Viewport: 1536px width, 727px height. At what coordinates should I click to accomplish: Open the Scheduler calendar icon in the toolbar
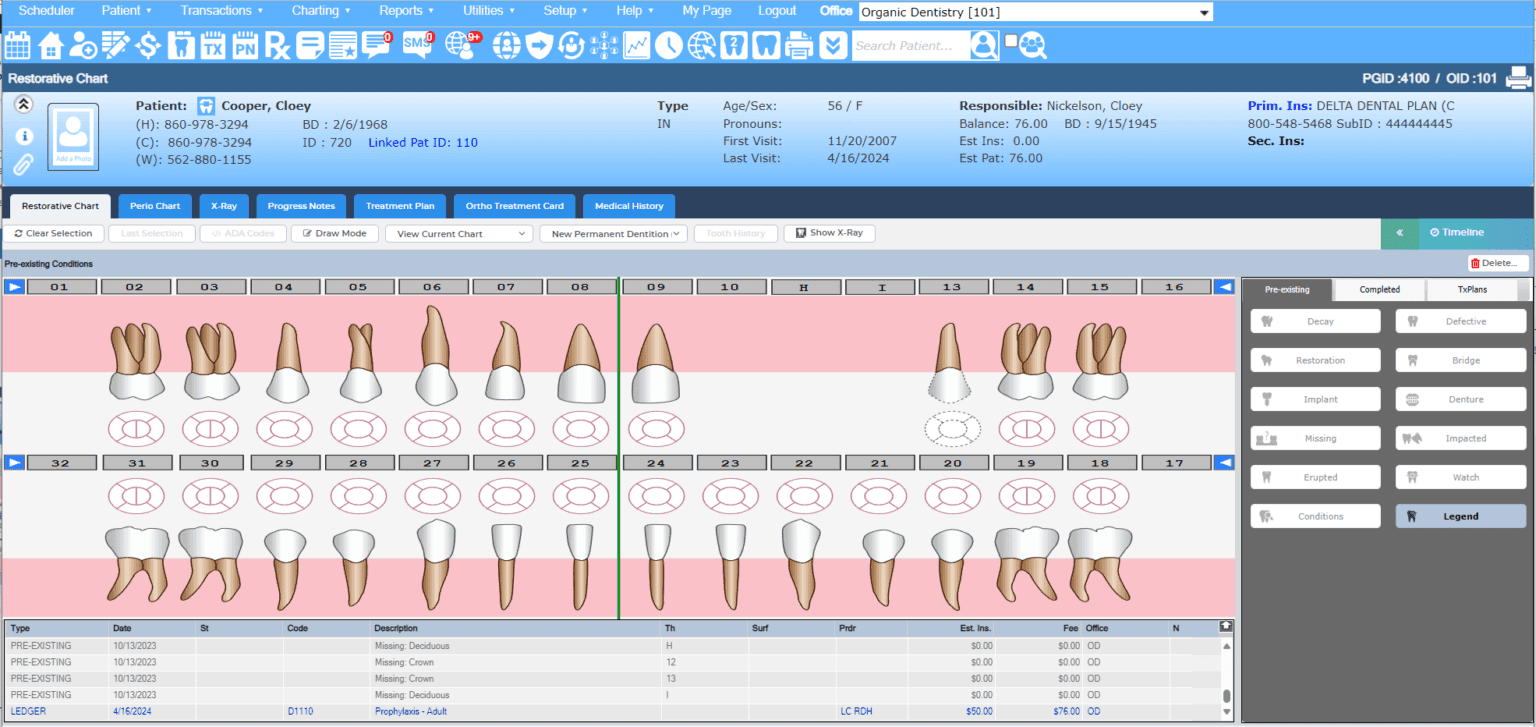click(17, 45)
